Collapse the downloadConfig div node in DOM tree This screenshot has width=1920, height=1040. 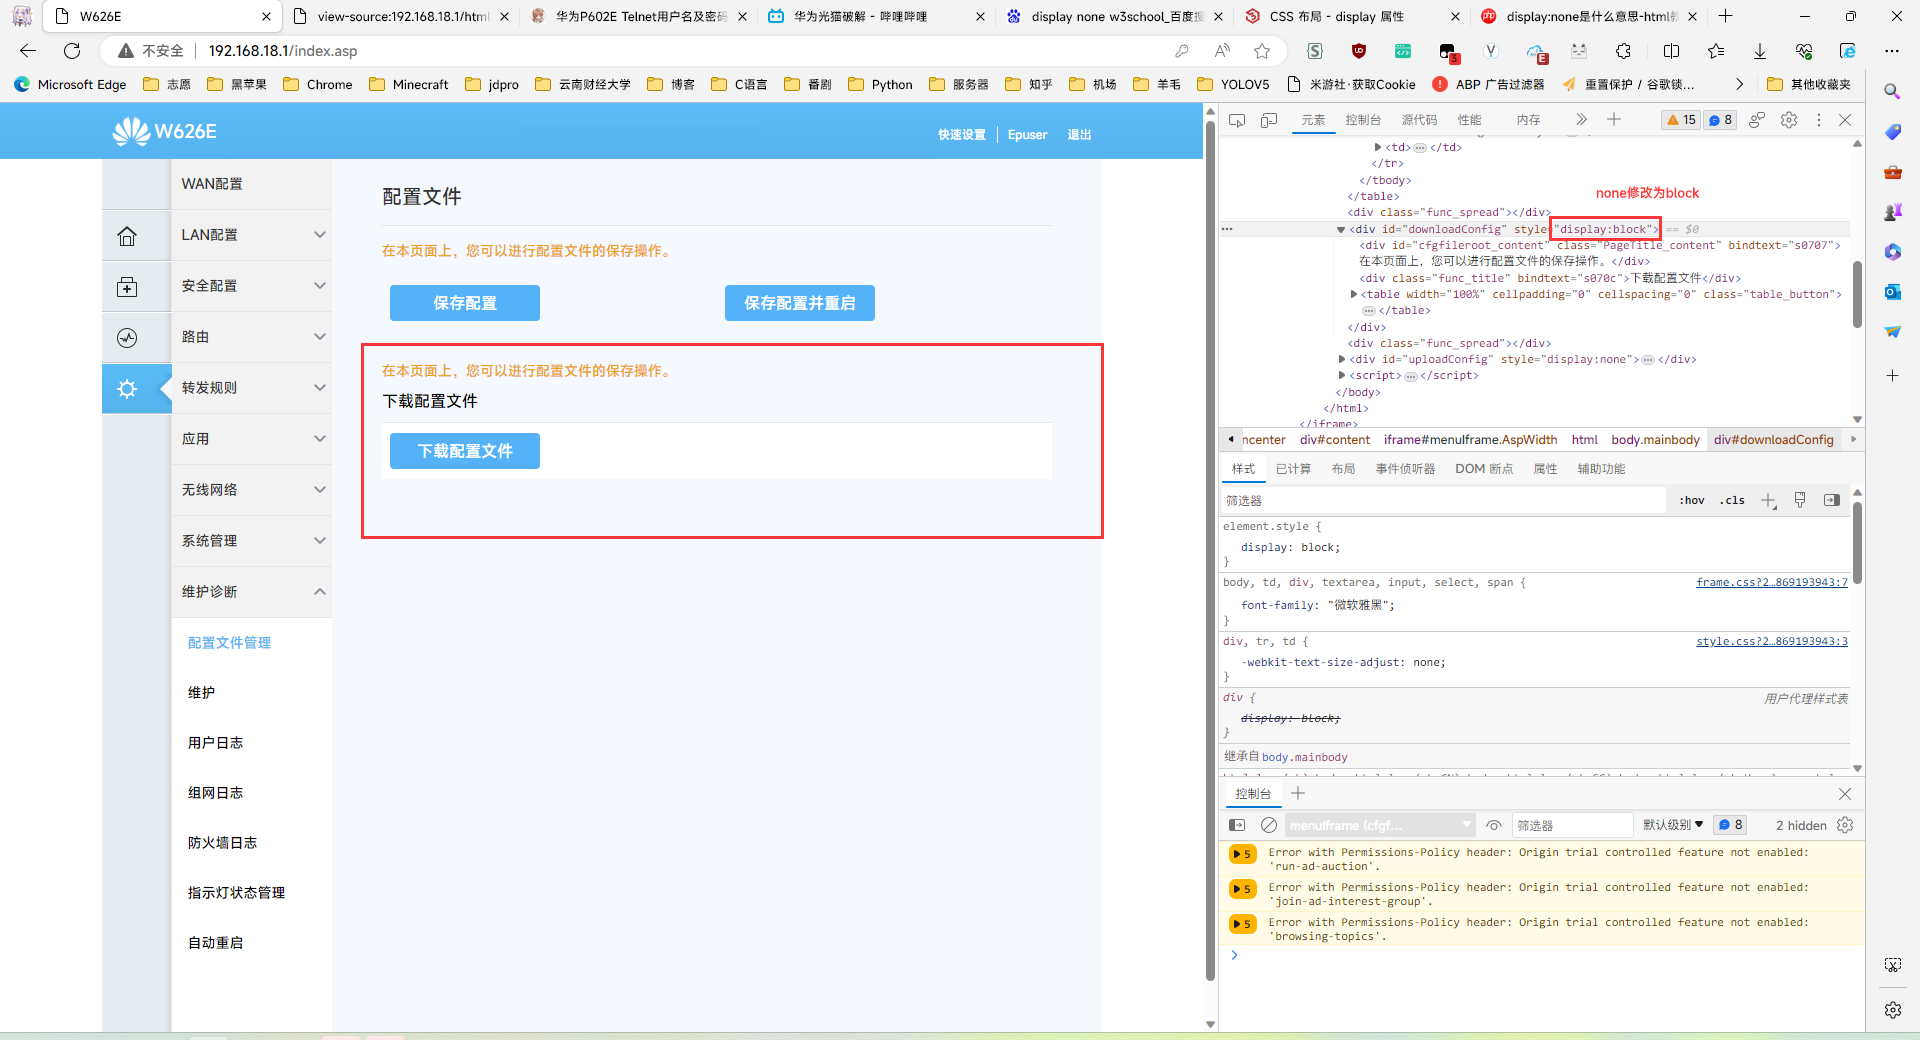(x=1341, y=230)
